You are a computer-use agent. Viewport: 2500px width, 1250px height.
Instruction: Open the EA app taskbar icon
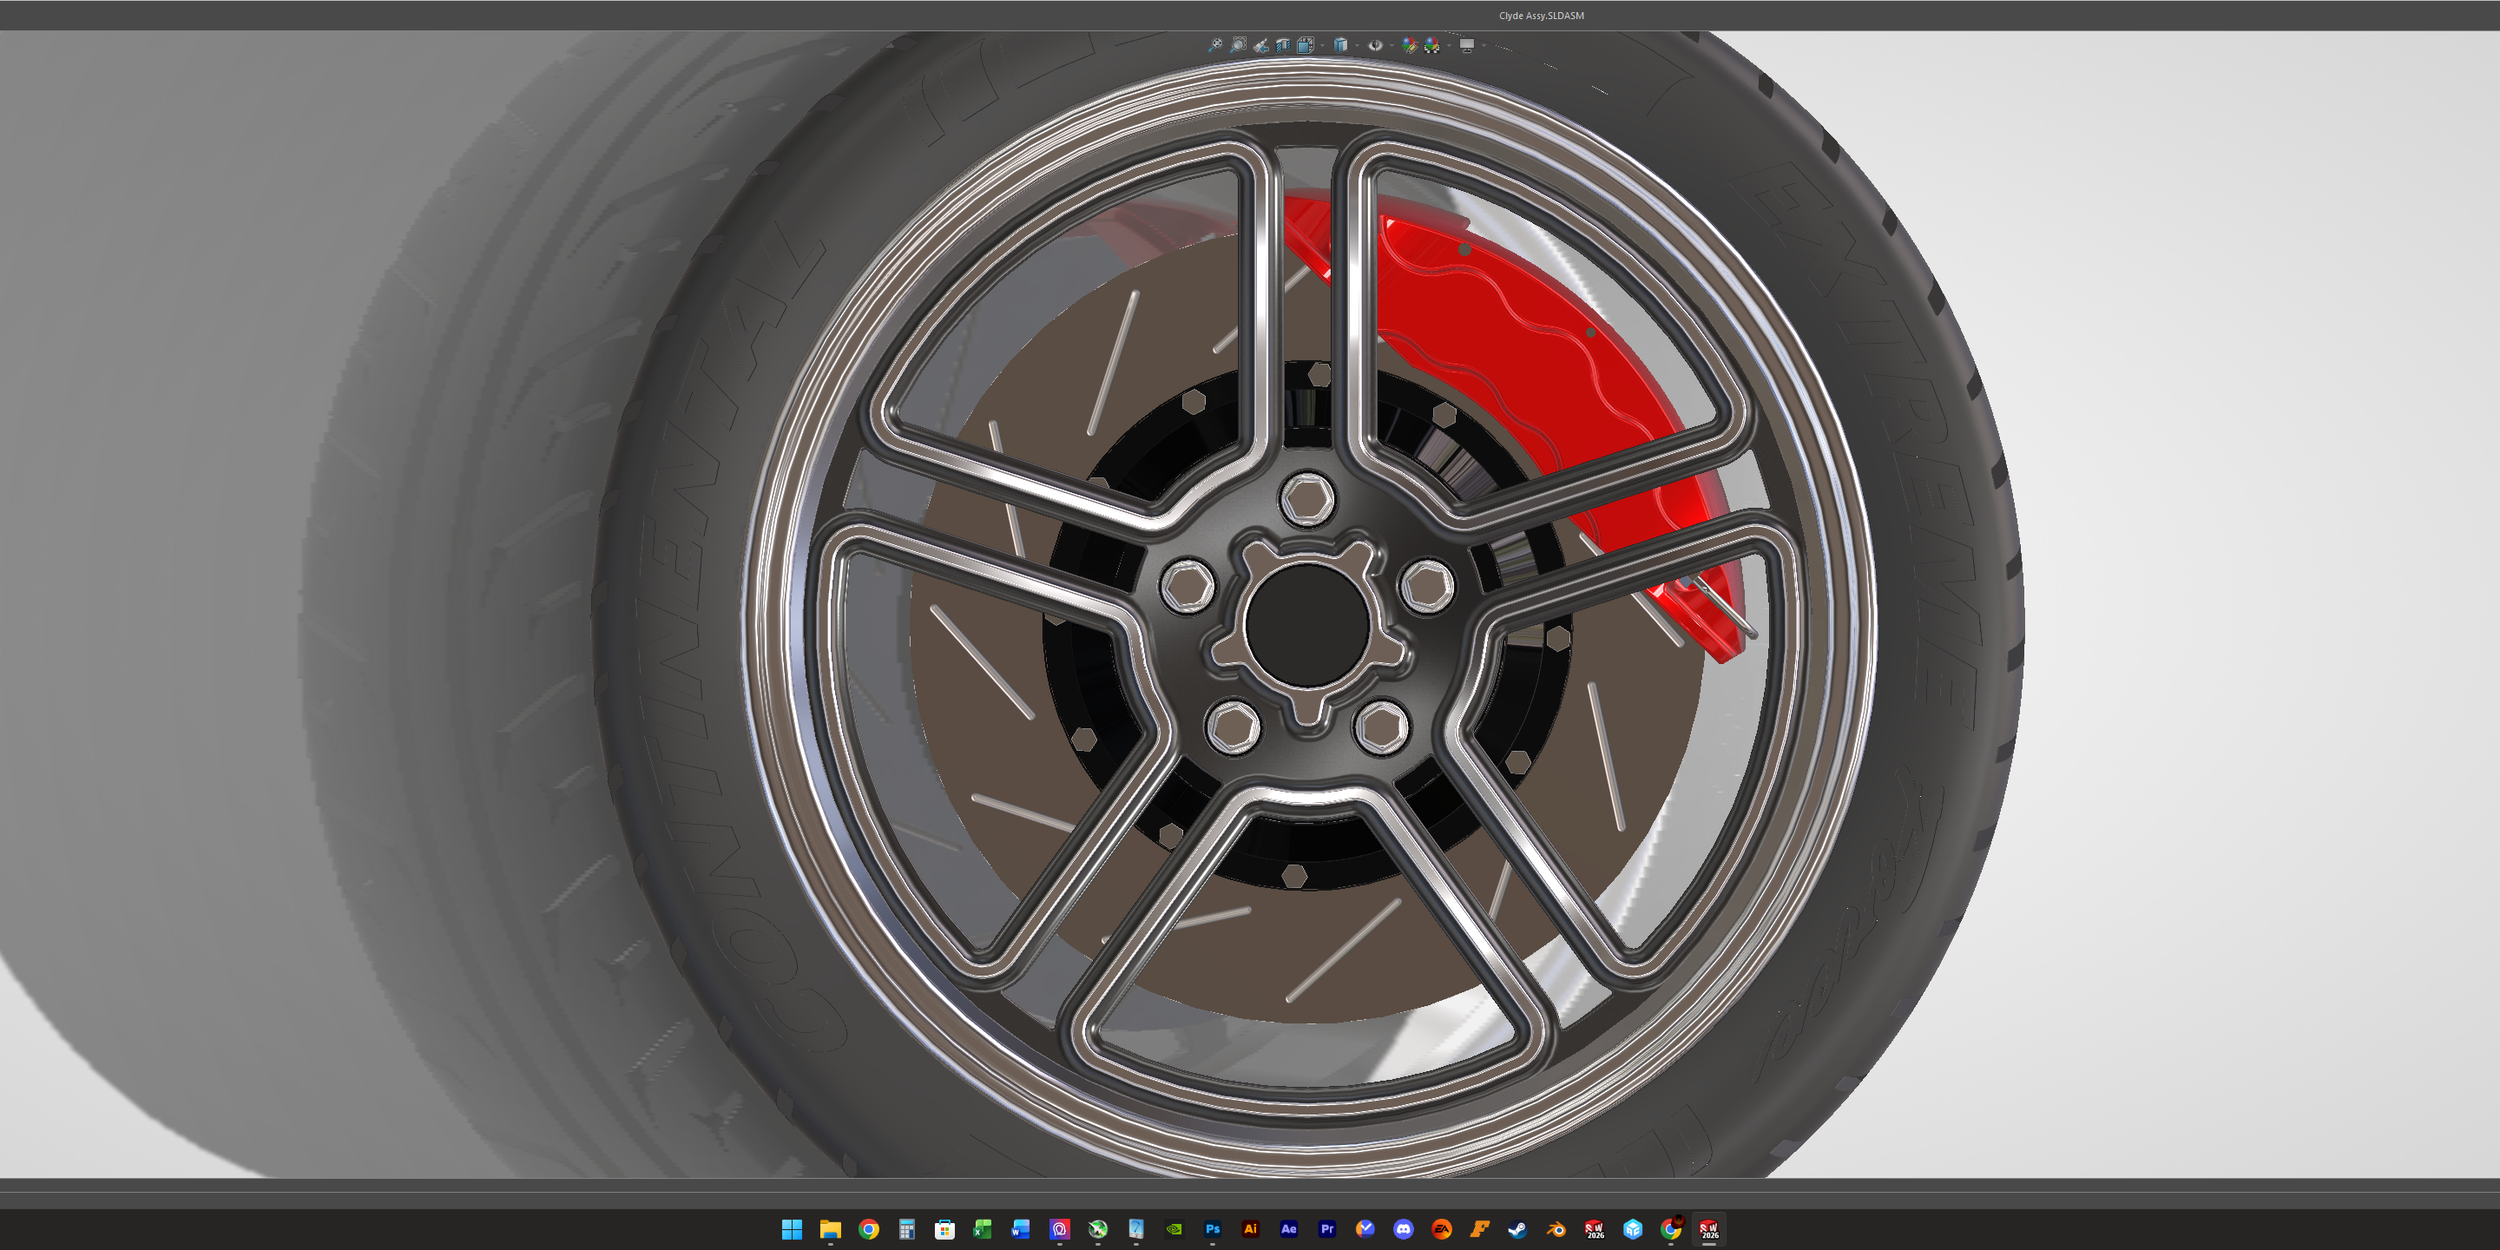click(x=1442, y=1229)
